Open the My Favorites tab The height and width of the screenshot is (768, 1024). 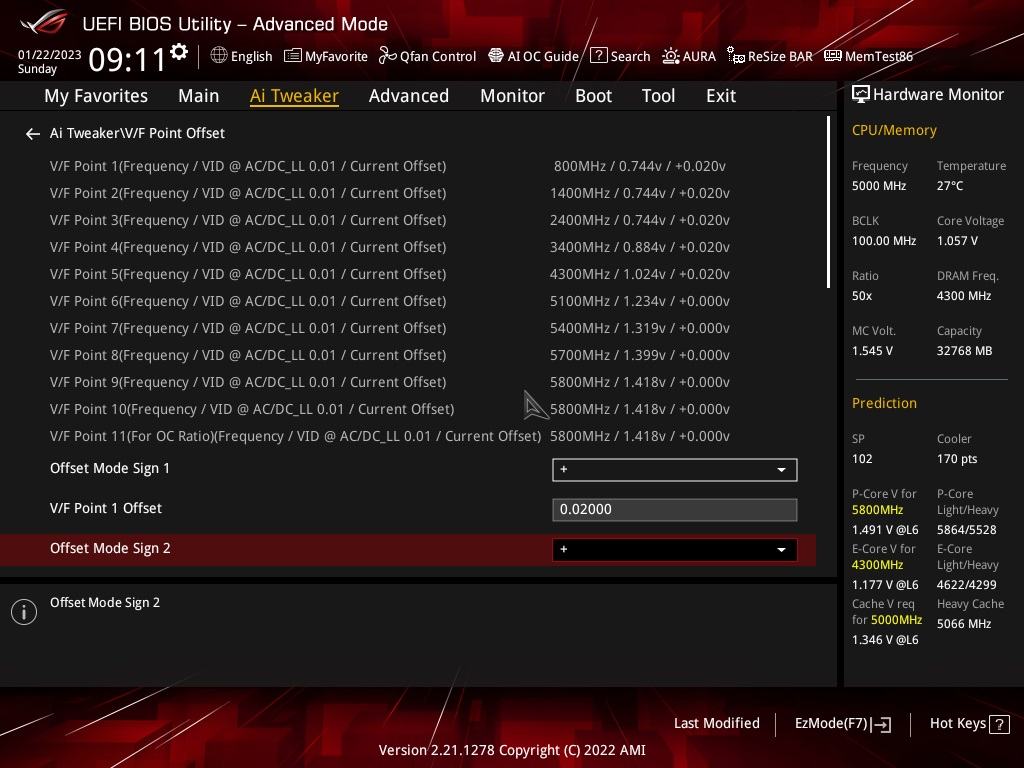(96, 96)
